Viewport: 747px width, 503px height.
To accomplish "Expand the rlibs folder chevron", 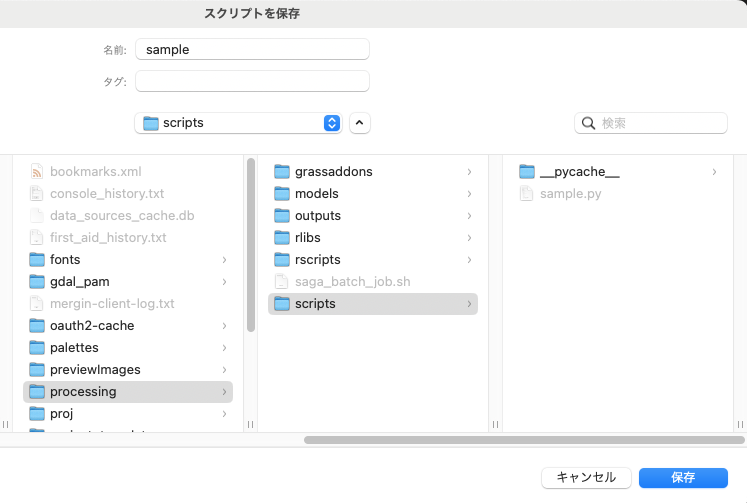I will [x=469, y=238].
